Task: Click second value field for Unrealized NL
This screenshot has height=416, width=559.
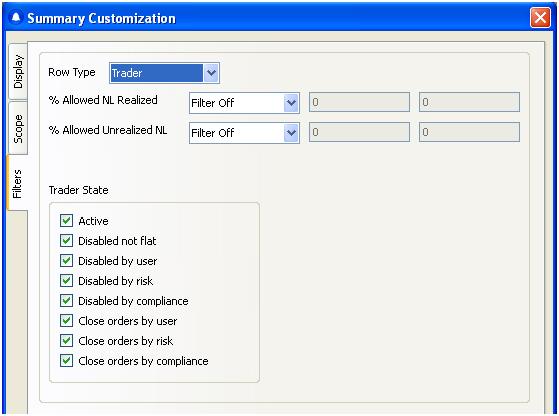Action: pos(469,132)
